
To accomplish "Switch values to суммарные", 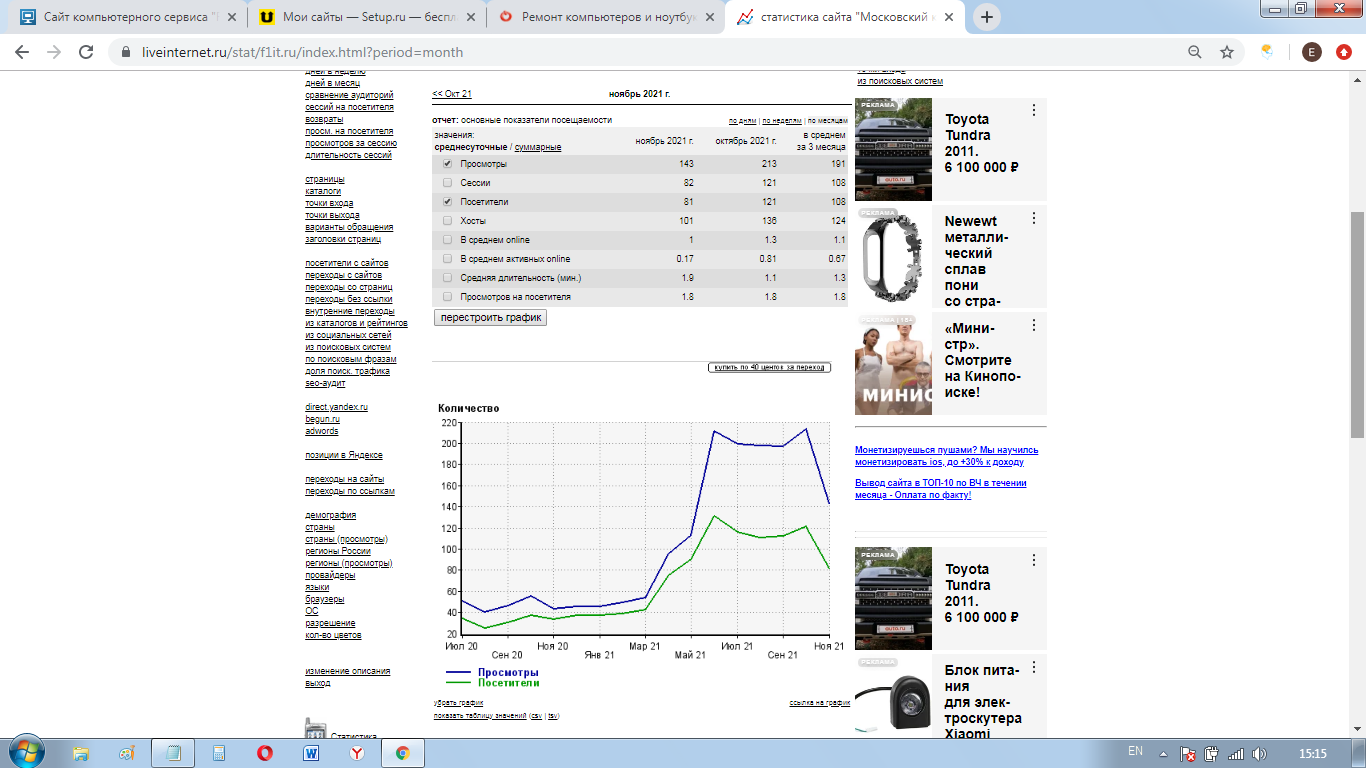I will [538, 147].
